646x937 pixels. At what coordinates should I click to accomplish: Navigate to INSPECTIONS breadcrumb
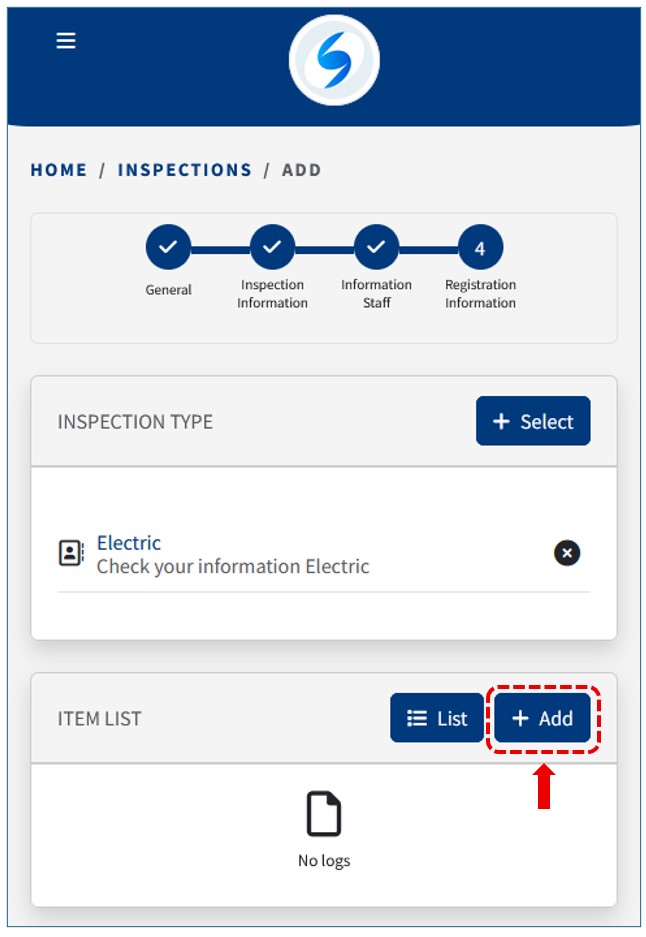[x=185, y=170]
